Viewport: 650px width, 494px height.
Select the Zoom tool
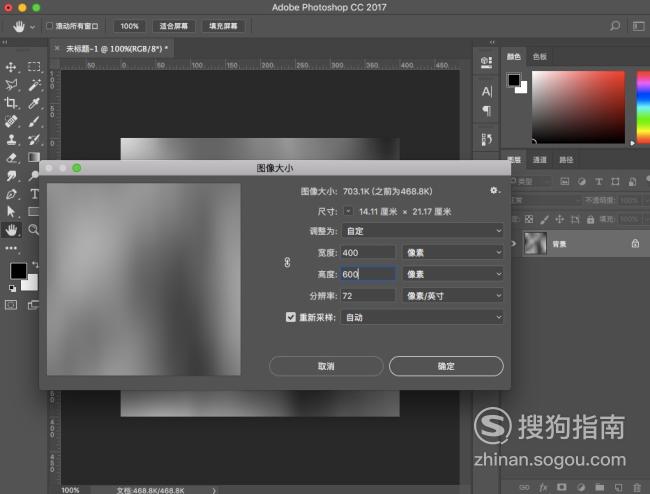[x=33, y=230]
